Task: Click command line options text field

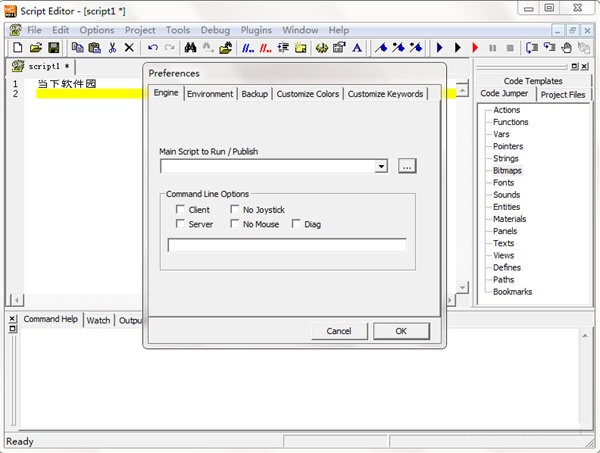Action: pos(287,245)
